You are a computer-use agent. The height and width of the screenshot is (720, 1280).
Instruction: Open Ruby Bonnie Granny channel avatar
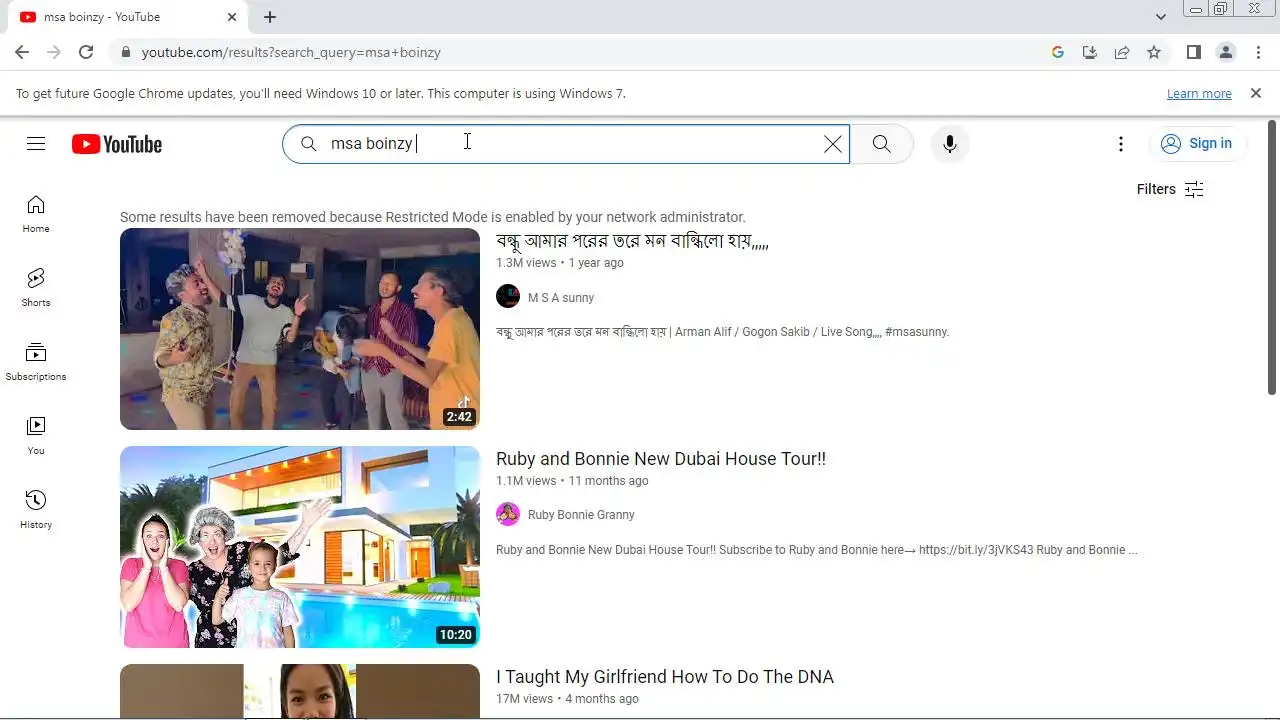508,514
